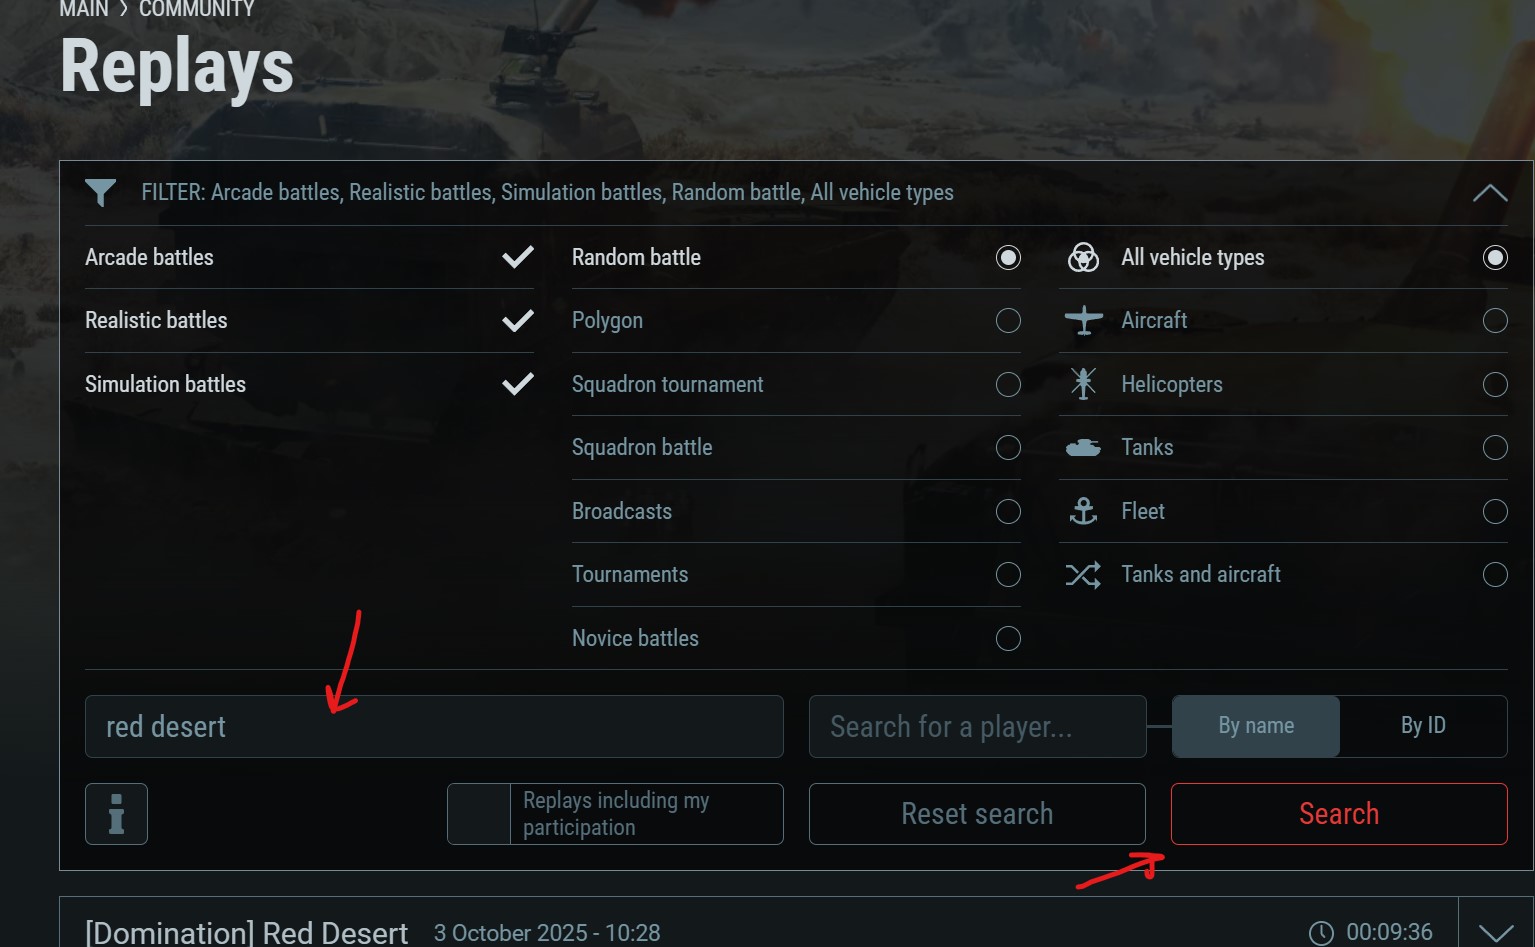Image resolution: width=1535 pixels, height=947 pixels.
Task: Toggle Replays including my participation checkbox
Action: point(479,814)
